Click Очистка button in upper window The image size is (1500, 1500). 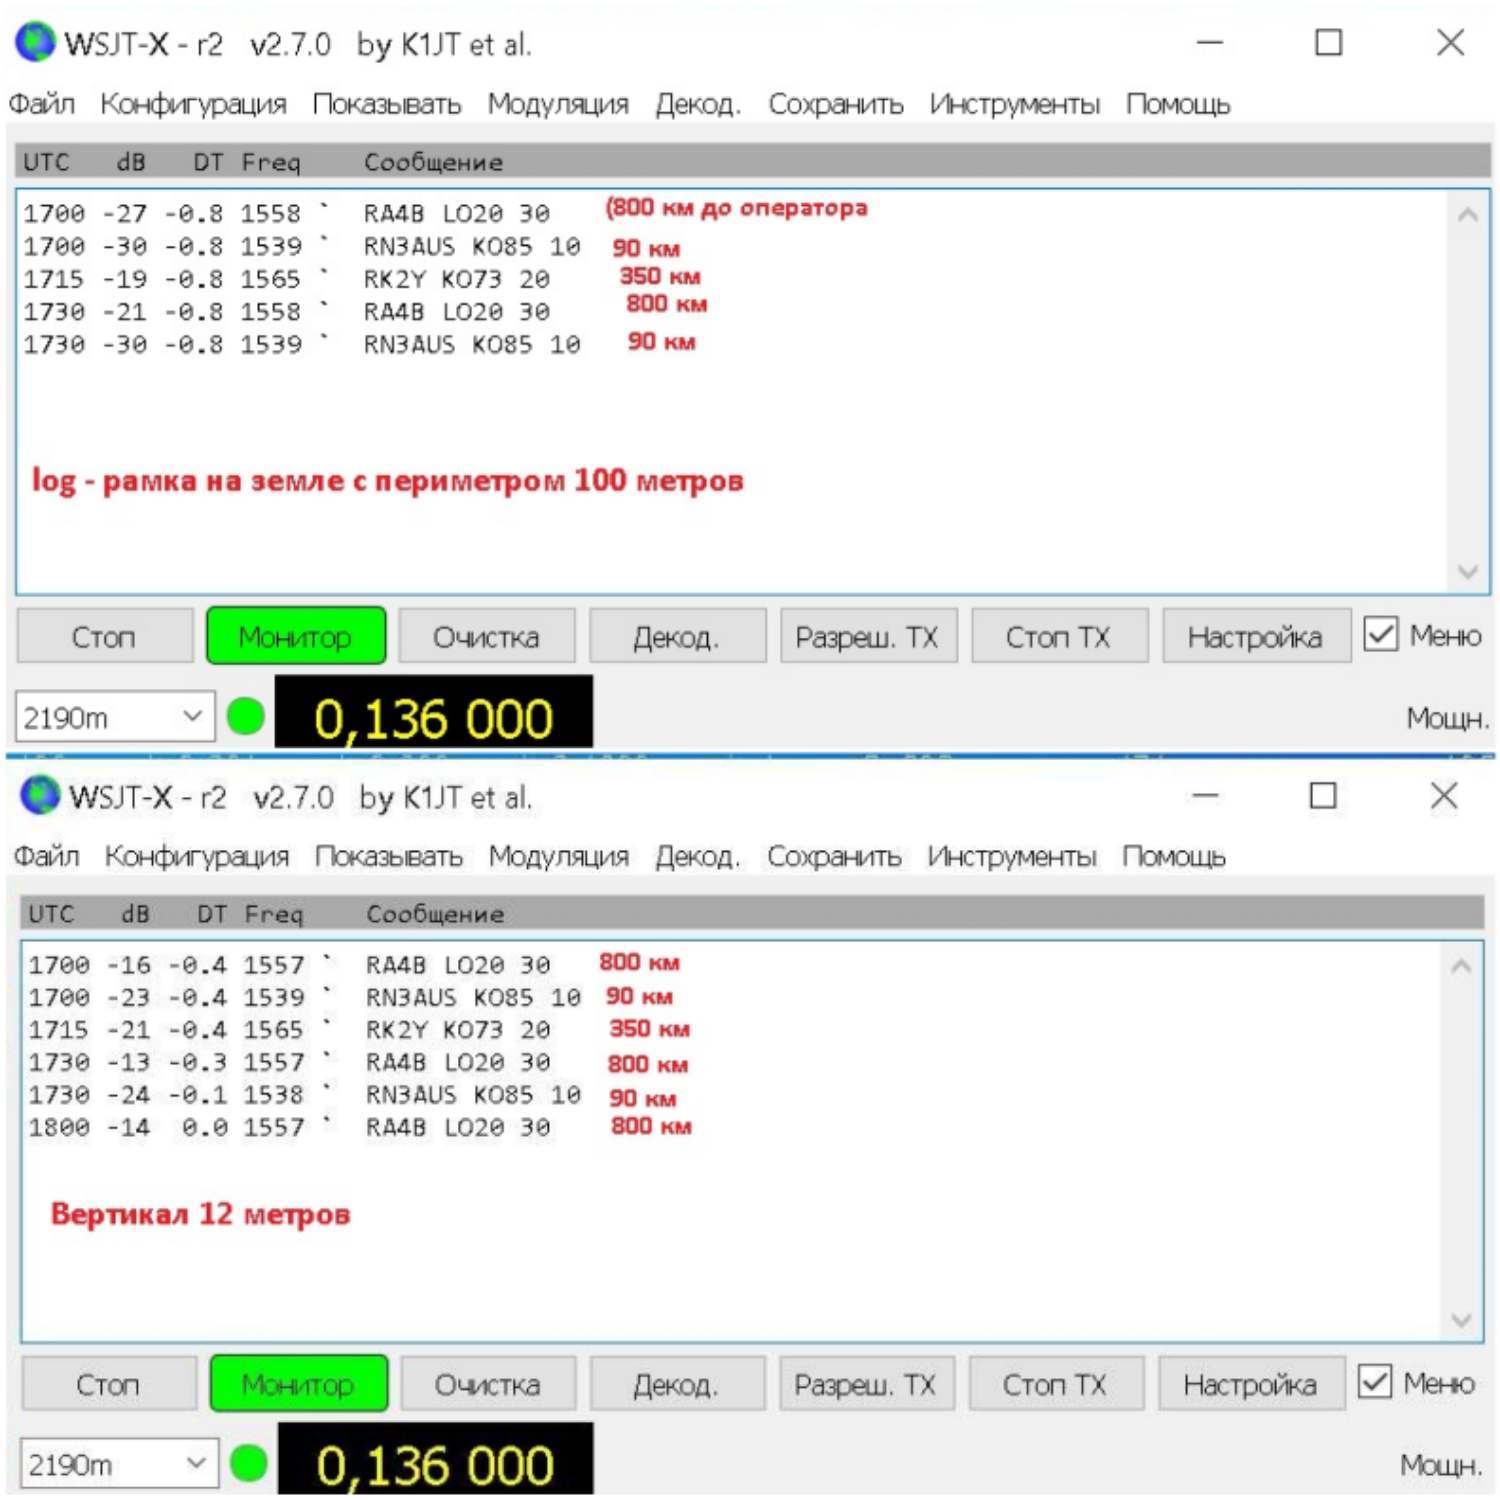tap(487, 636)
